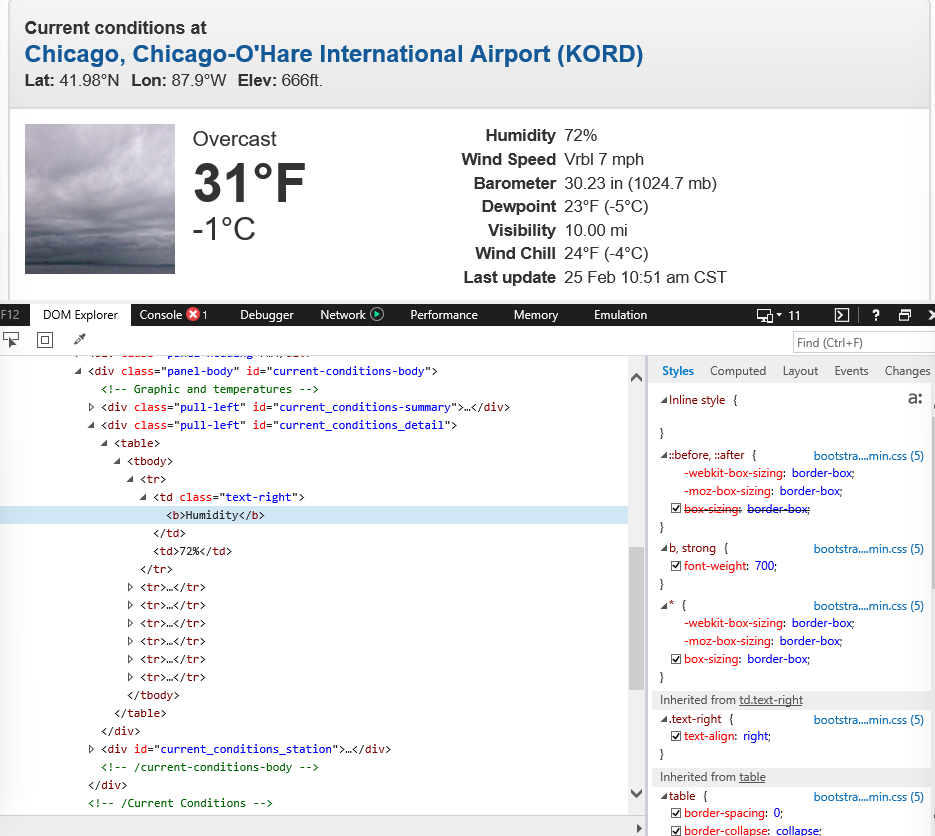Click the F12 label in the toolbar
This screenshot has height=836, width=935.
[10, 314]
